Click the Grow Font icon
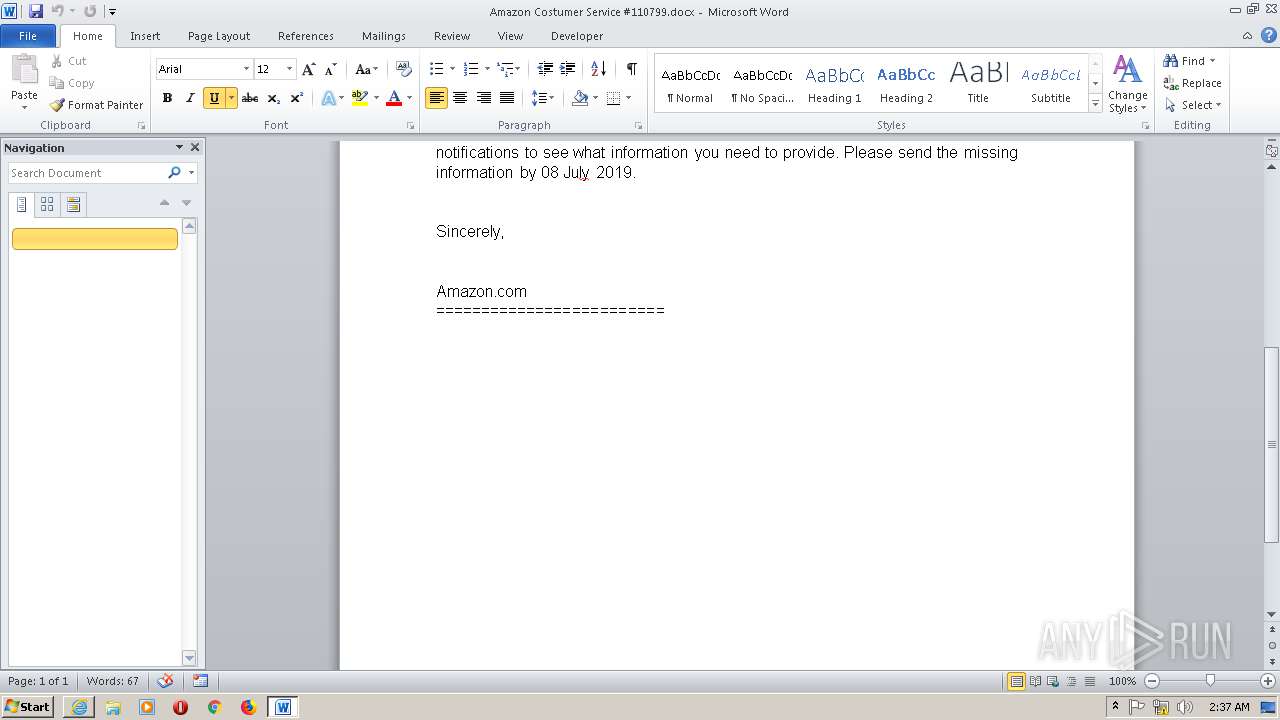The width and height of the screenshot is (1280, 720). [309, 69]
